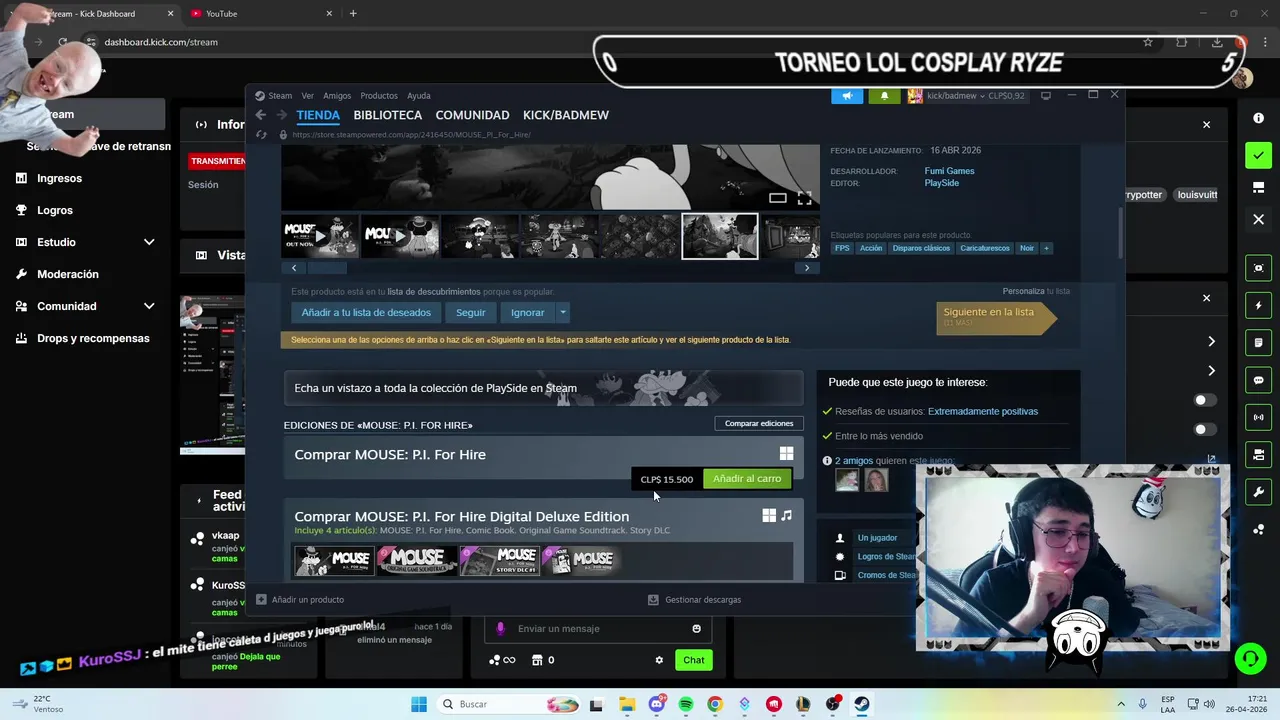The height and width of the screenshot is (720, 1280).
Task: Open emoji picker in Kick chat box
Action: coord(696,629)
